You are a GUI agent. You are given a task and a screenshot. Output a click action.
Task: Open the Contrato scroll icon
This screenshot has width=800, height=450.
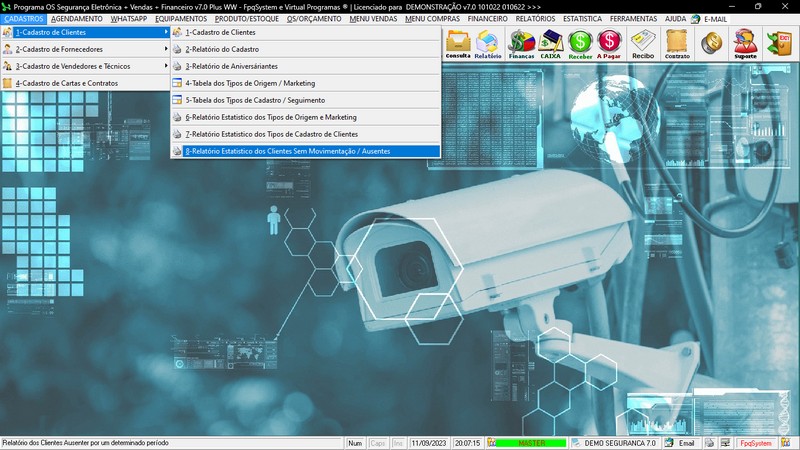click(x=677, y=44)
